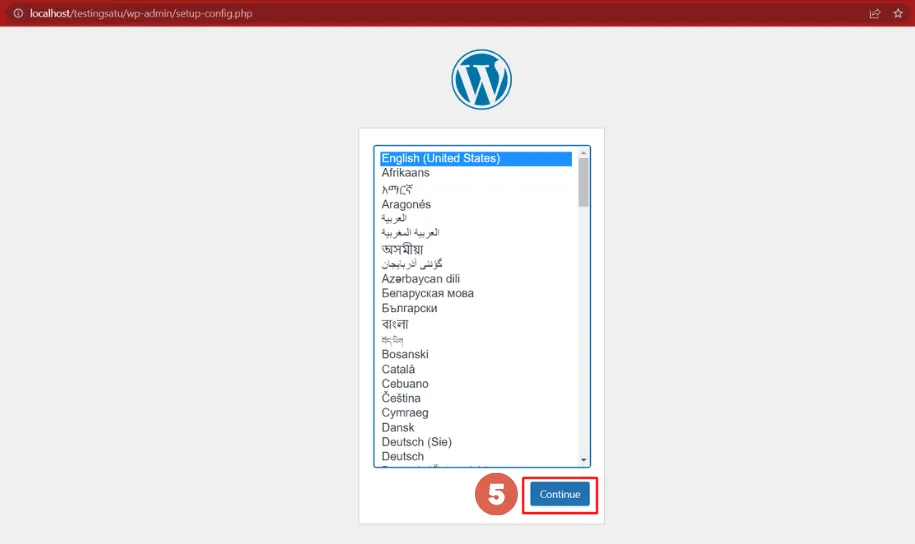Image resolution: width=915 pixels, height=544 pixels.
Task: Select Беларуская мова language
Action: pyautogui.click(x=476, y=293)
